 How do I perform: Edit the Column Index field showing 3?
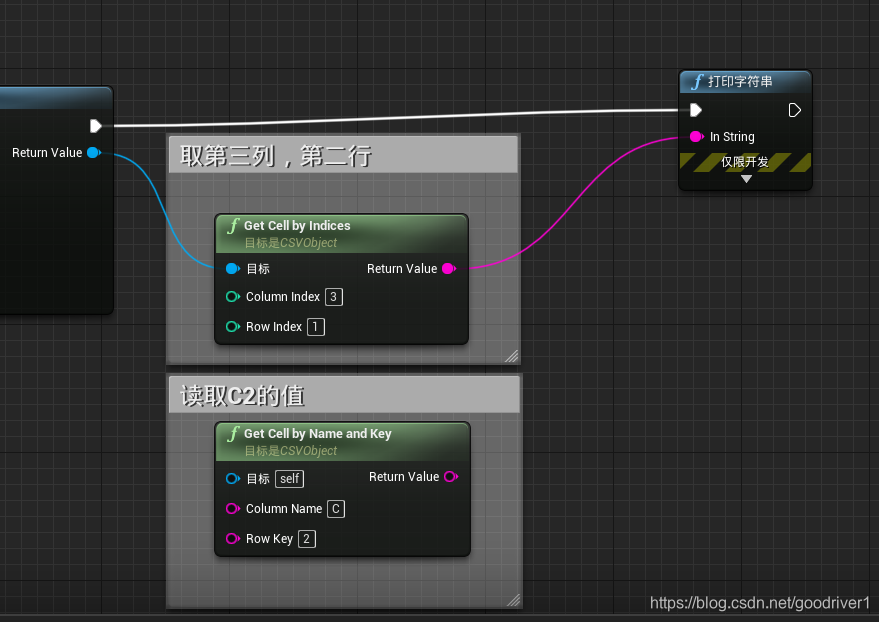point(333,297)
